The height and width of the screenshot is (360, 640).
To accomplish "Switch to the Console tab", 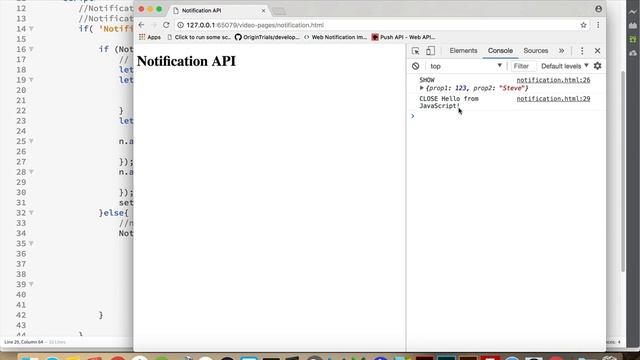I will 500,51.
